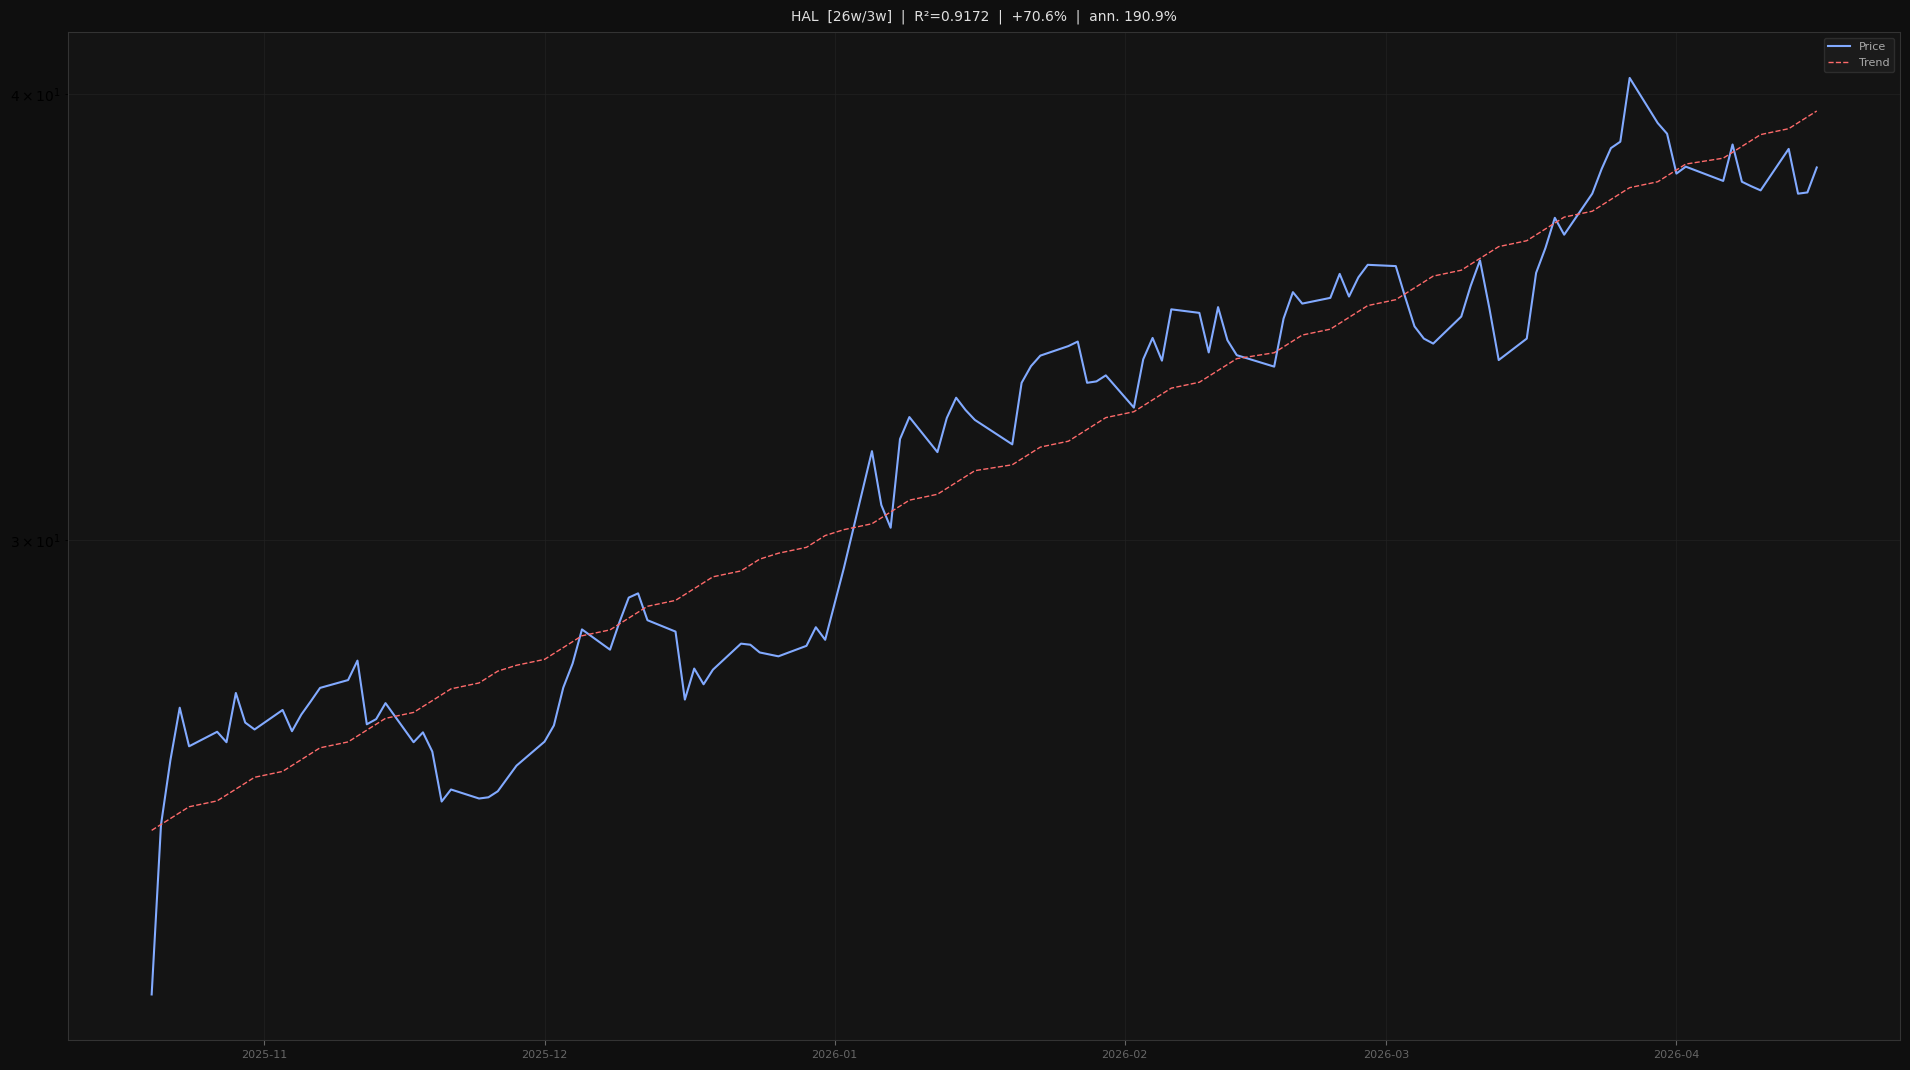Select the 2025-11 axis label

pyautogui.click(x=264, y=1053)
